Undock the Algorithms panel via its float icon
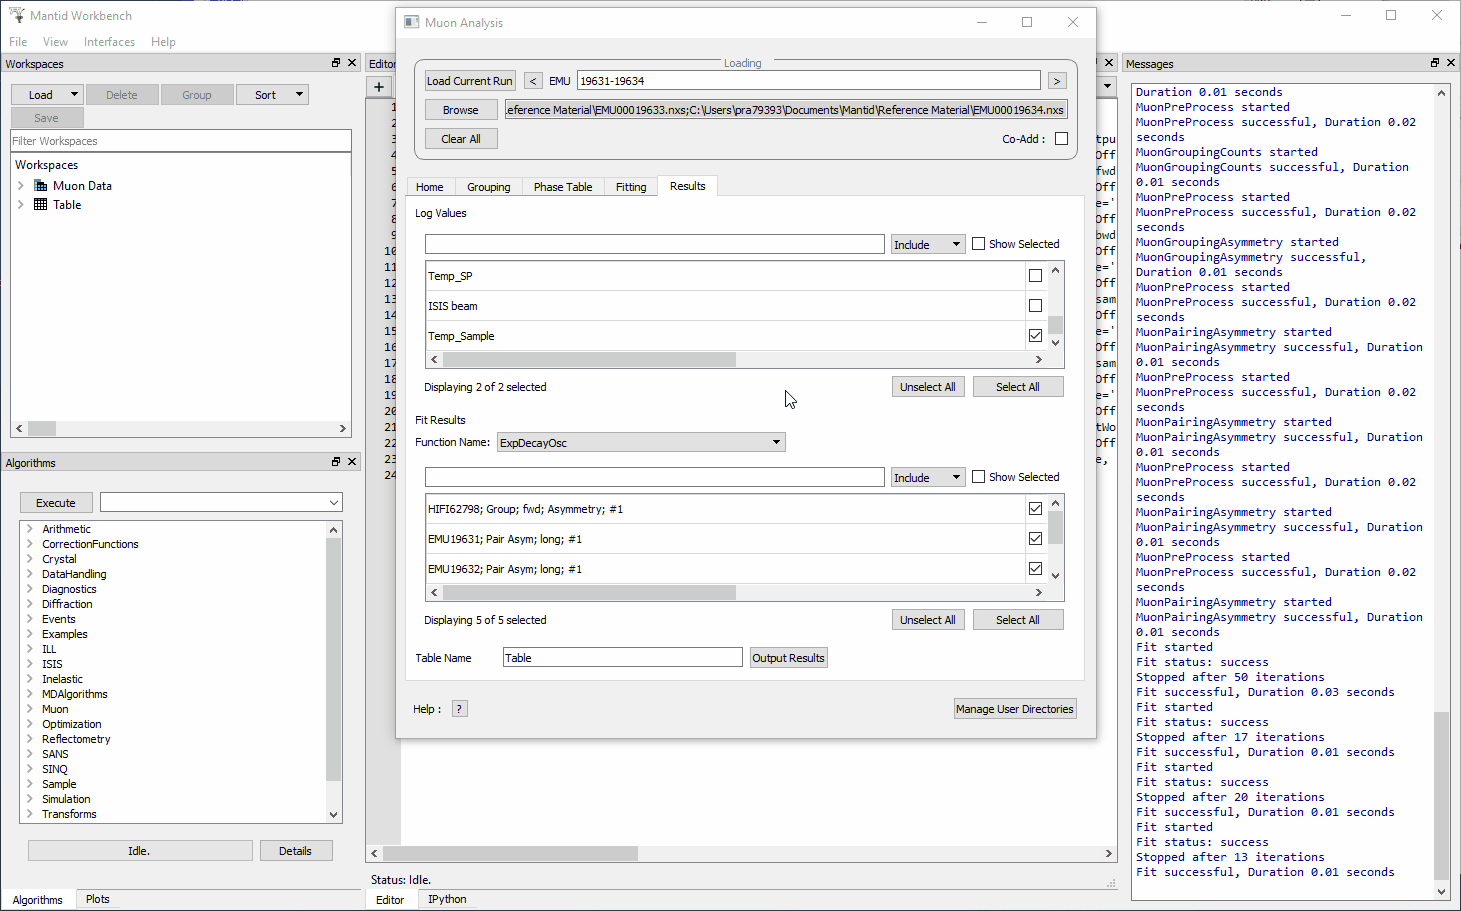This screenshot has width=1461, height=911. [x=335, y=461]
